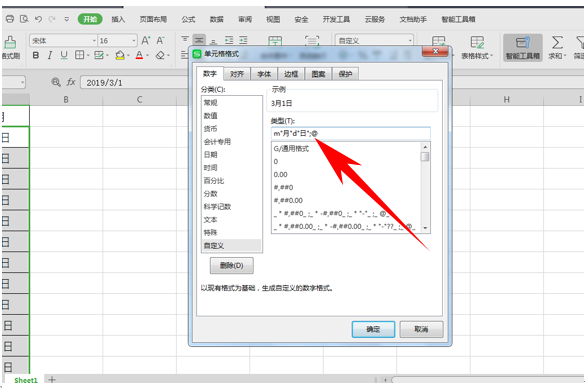Select 自定义 in the category list
Image resolution: width=585 pixels, height=388 pixels.
[x=231, y=245]
